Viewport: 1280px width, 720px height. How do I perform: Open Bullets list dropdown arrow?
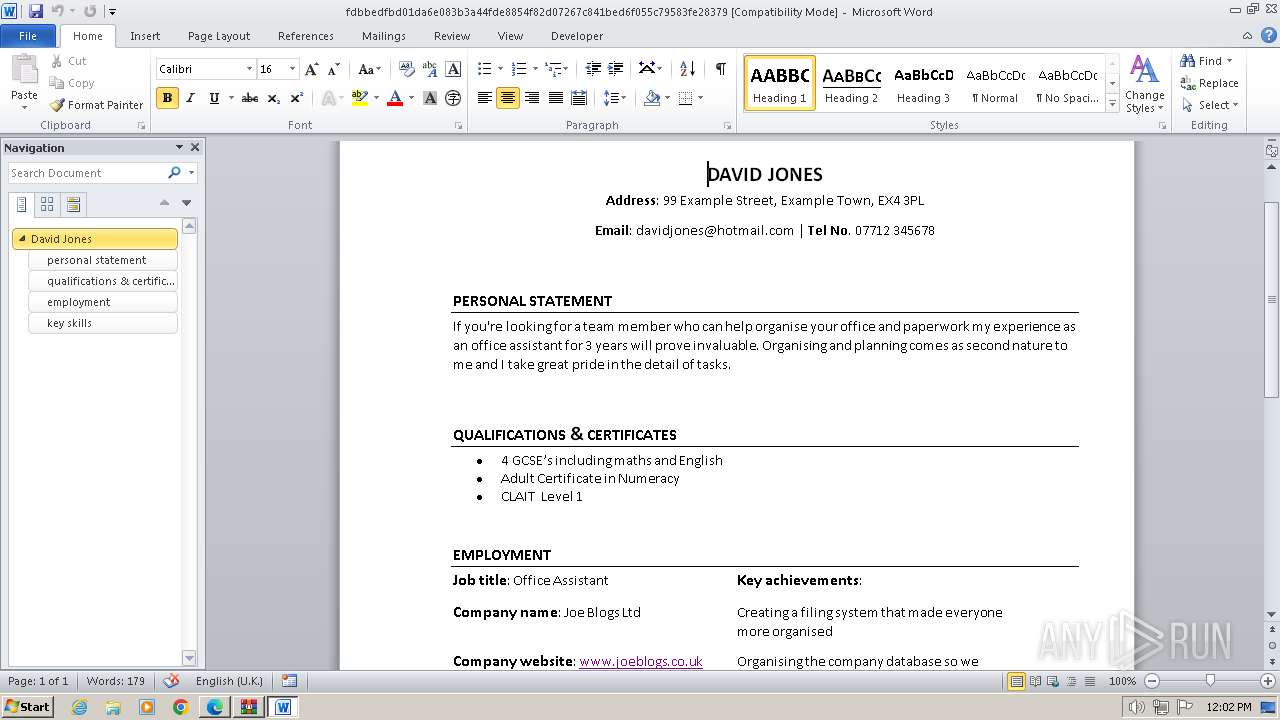500,69
